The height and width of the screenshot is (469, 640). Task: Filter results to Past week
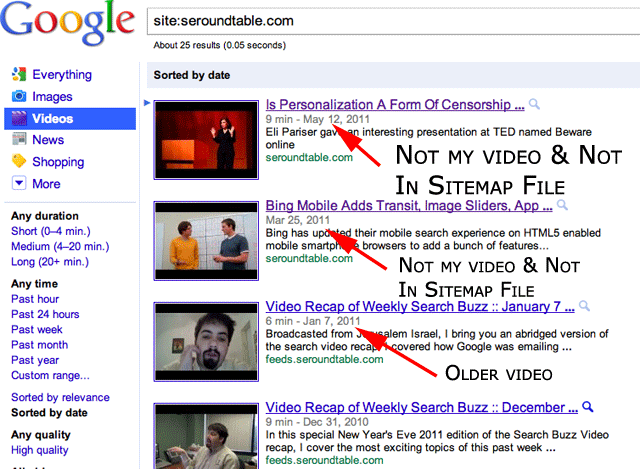(37, 329)
